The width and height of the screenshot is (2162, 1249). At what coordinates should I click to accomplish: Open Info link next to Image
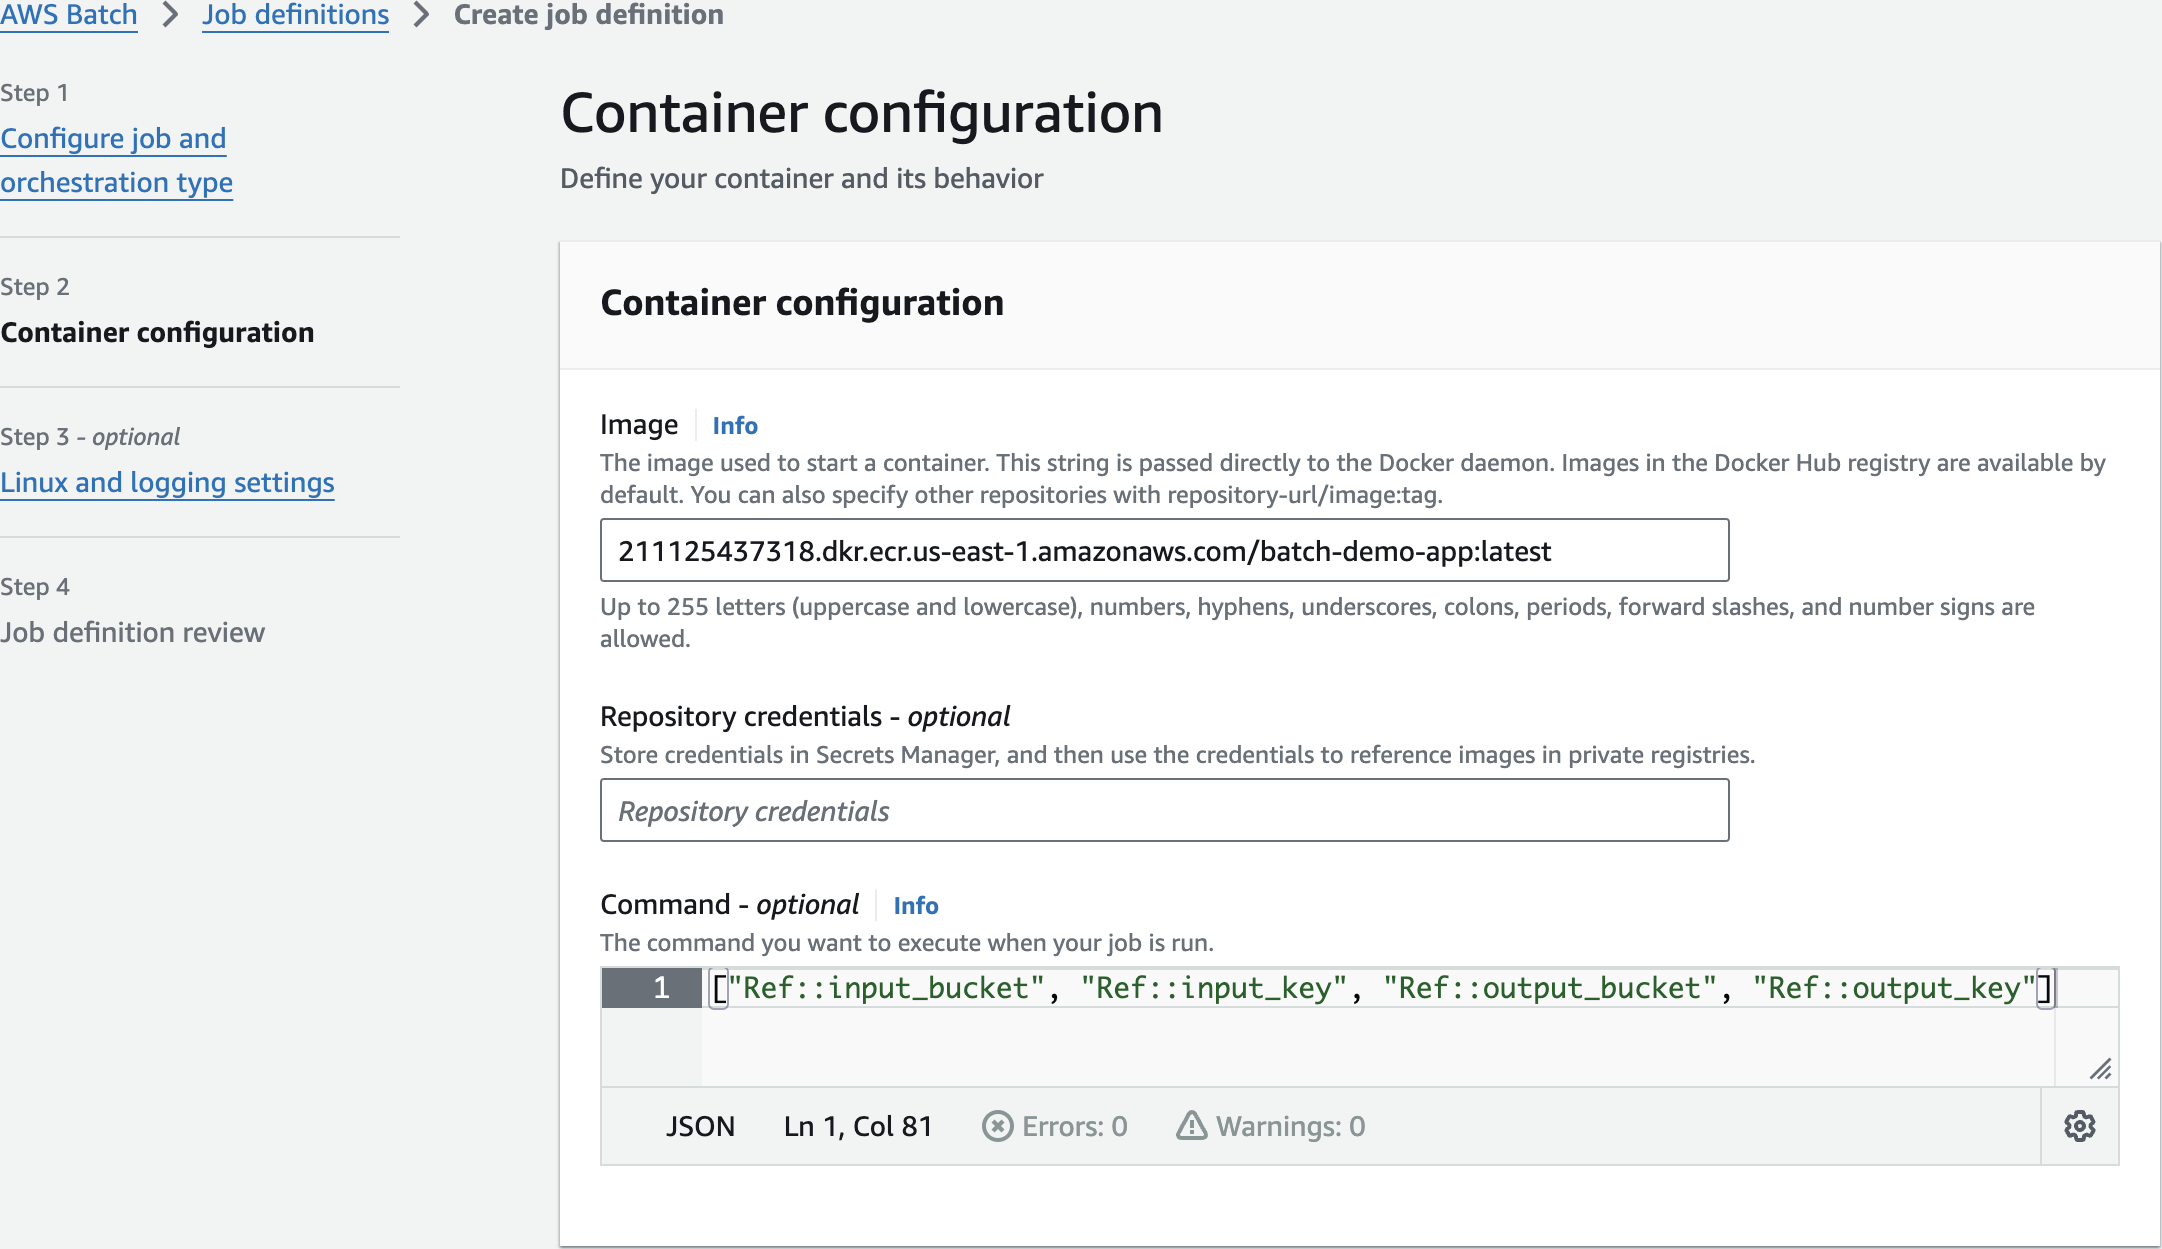[x=734, y=425]
